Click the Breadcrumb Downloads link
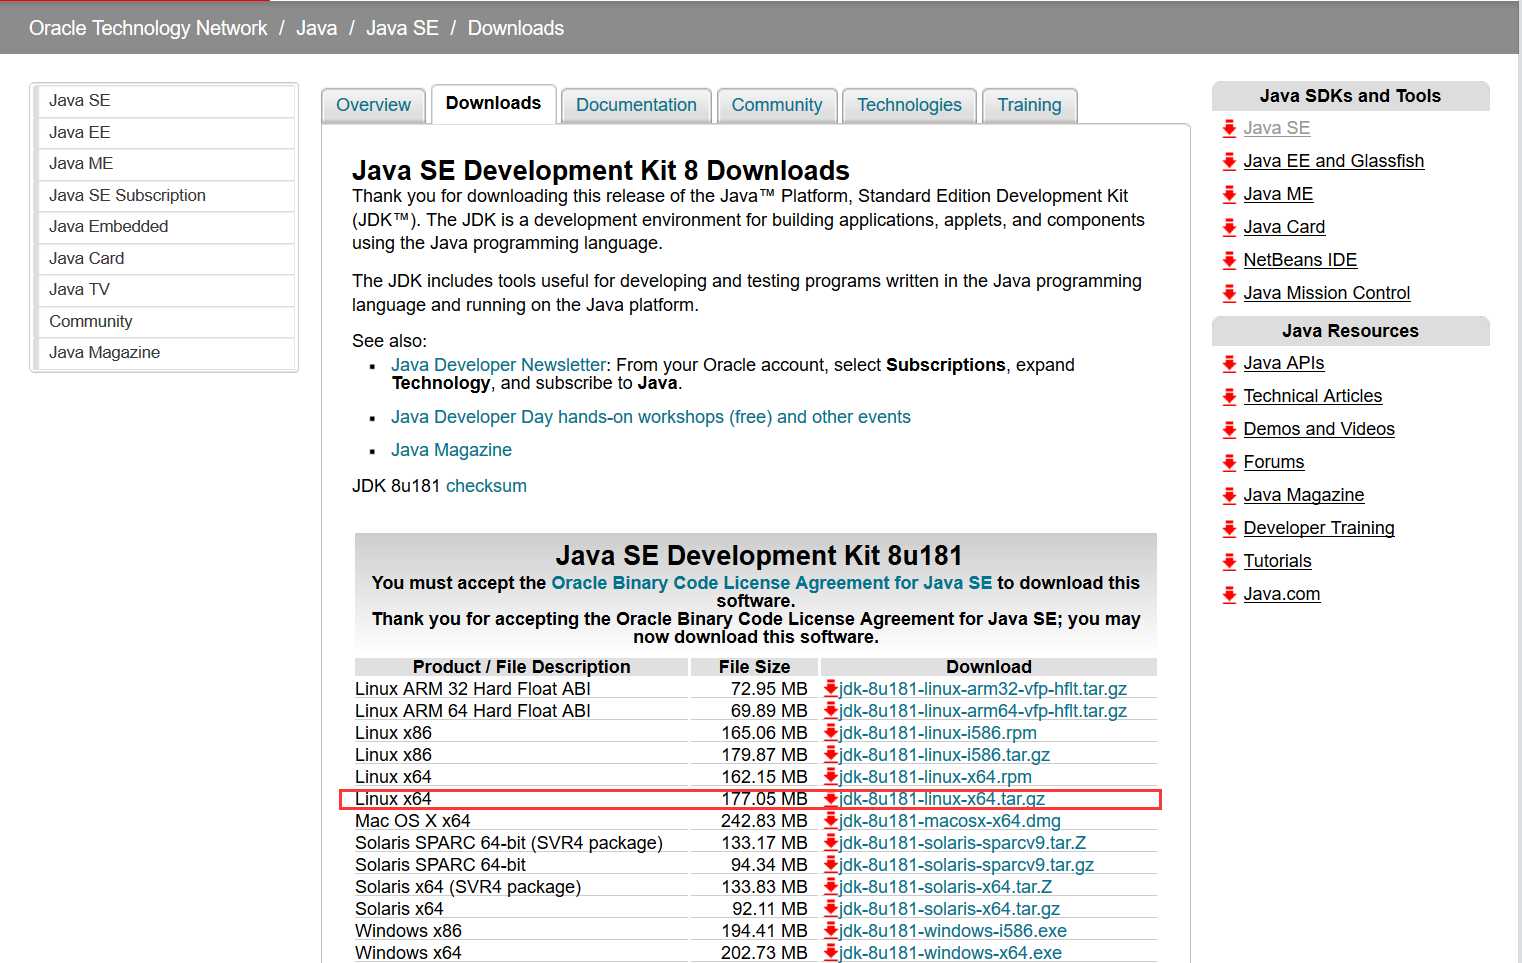The height and width of the screenshot is (963, 1522). point(516,28)
